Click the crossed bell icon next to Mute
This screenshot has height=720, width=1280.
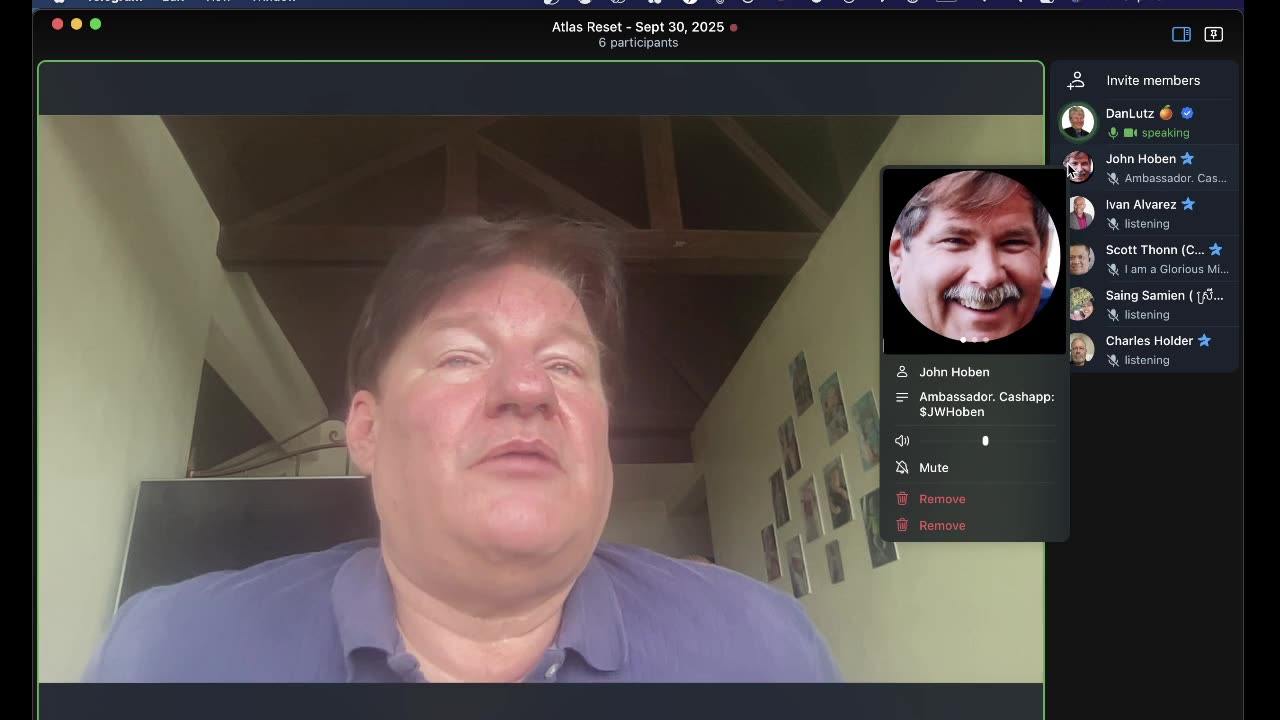(902, 468)
